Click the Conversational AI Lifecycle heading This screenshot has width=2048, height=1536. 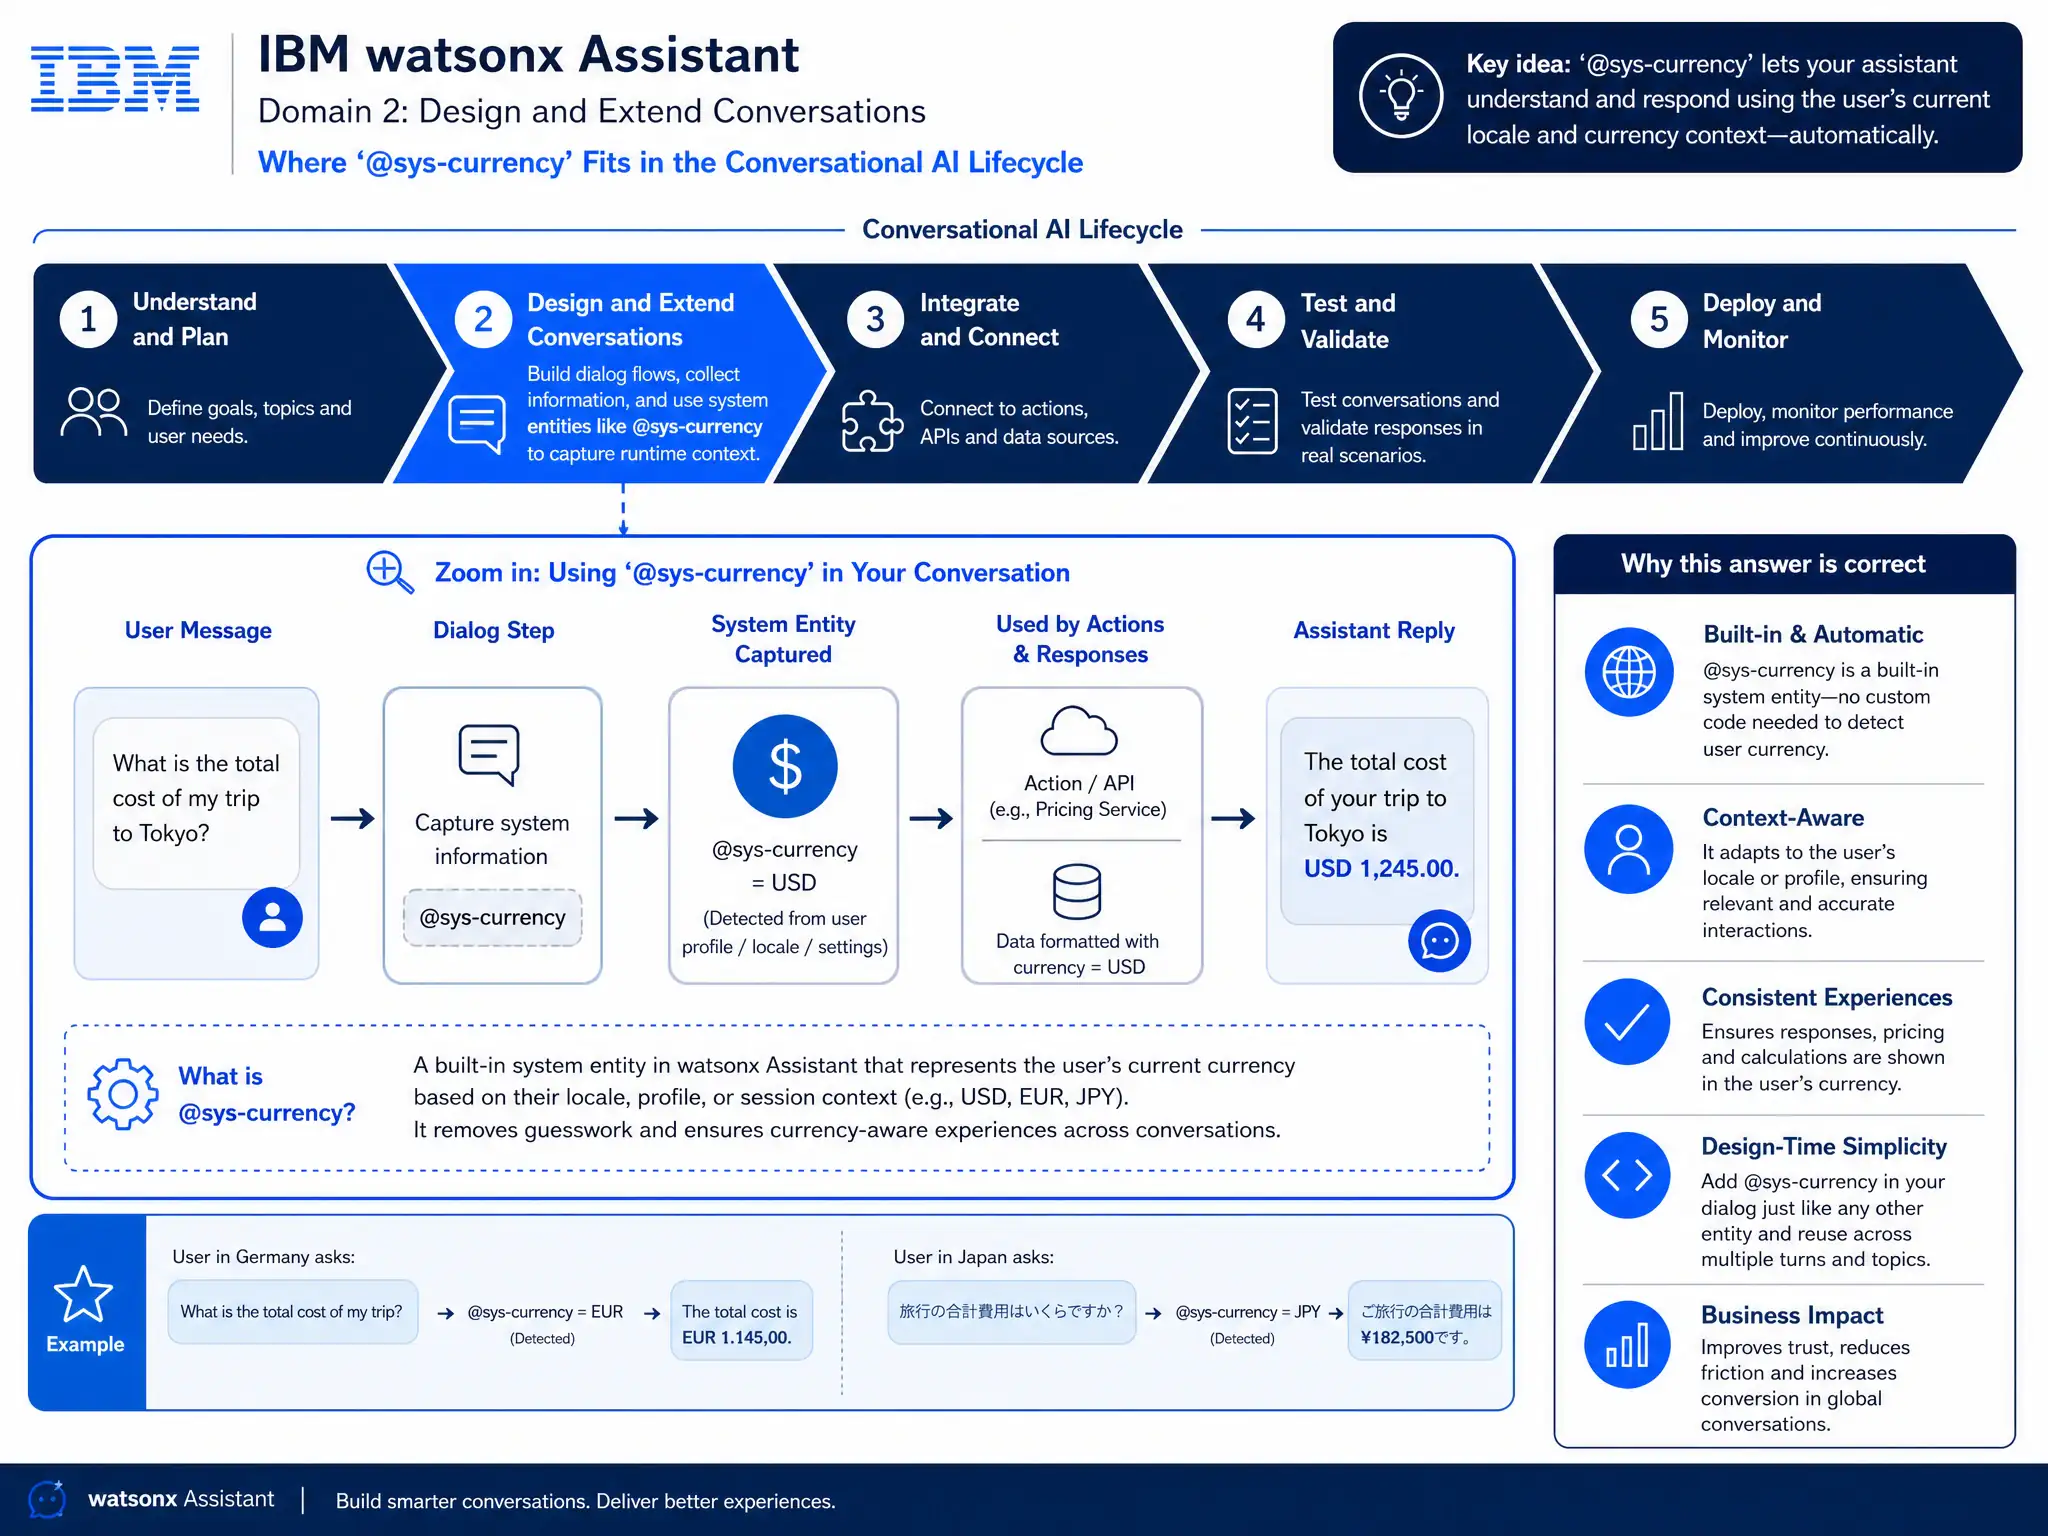[1022, 229]
